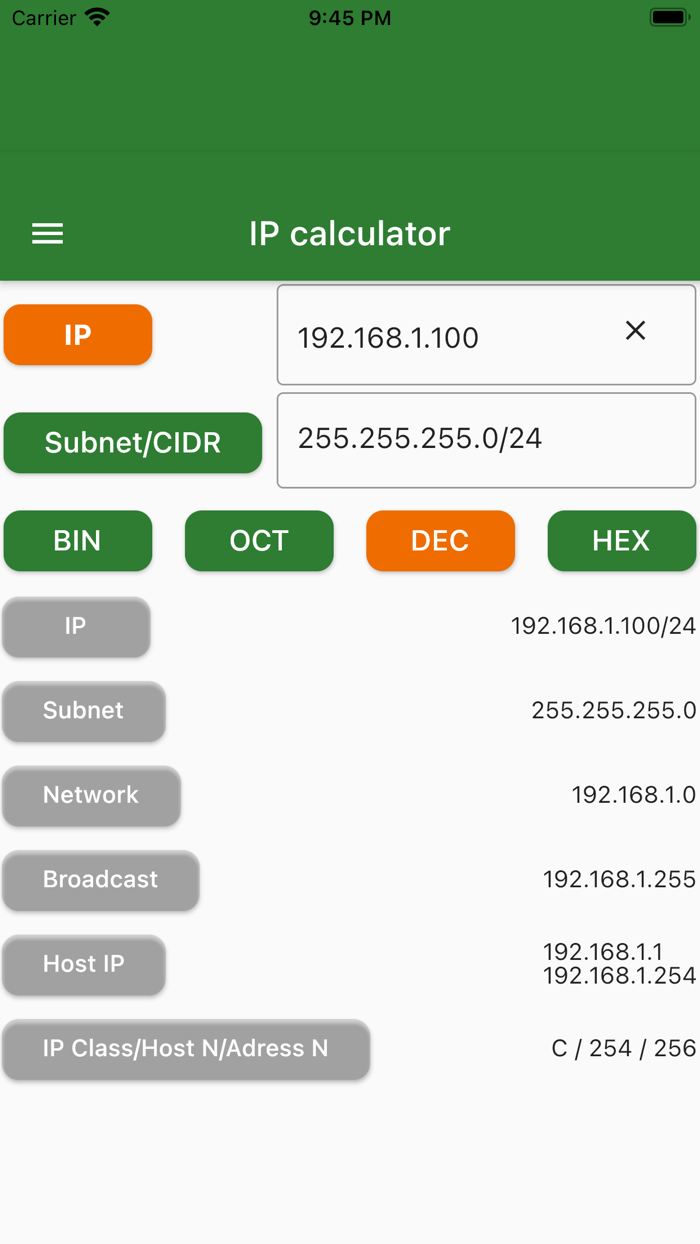Clear the IP address field using the X

[636, 330]
